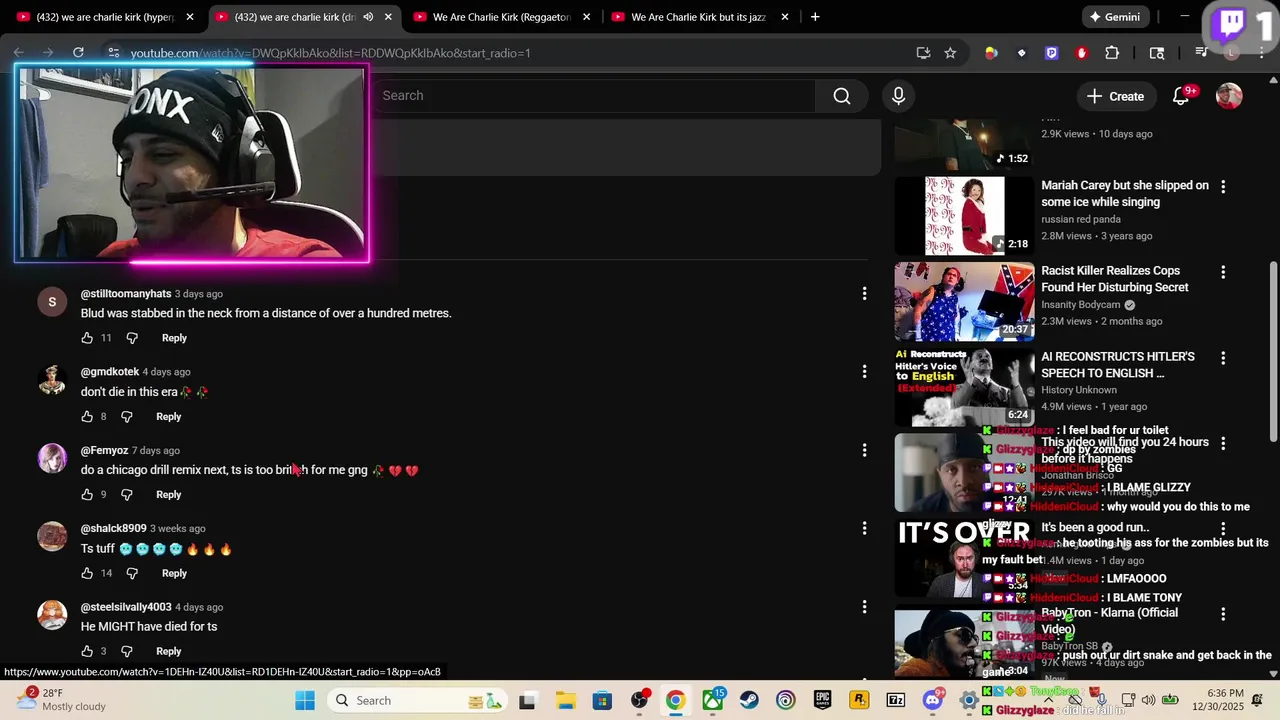Open more options for AI Reconstructs Hitler video
The height and width of the screenshot is (720, 1280).
[x=1223, y=358]
